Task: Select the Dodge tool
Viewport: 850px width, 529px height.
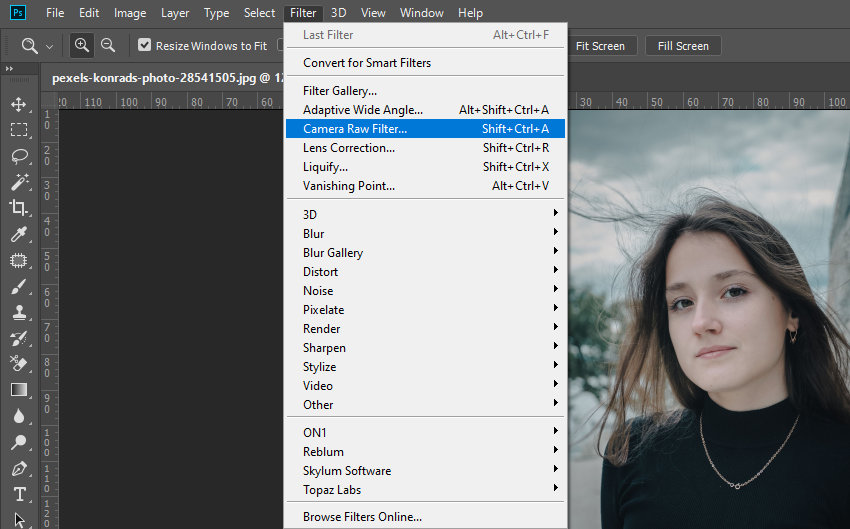Action: coord(19,442)
